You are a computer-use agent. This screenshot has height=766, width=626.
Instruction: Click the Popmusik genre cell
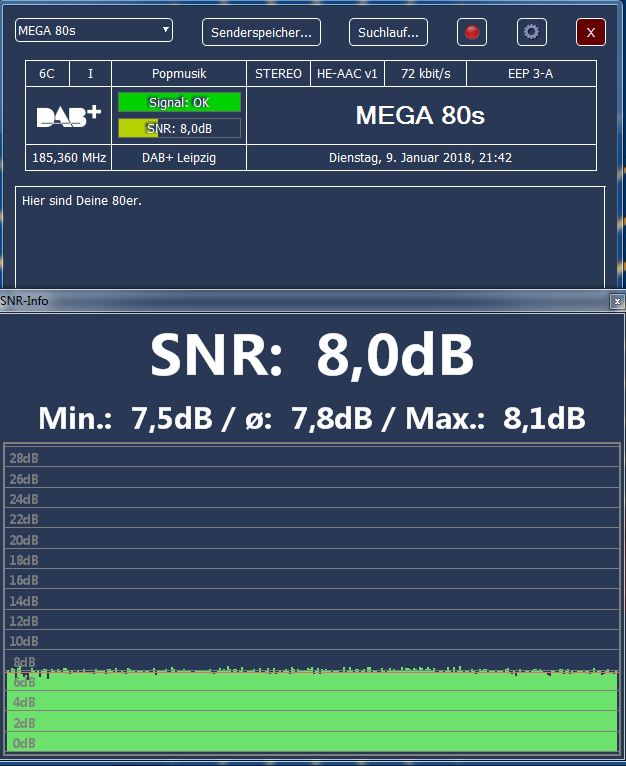click(x=179, y=74)
